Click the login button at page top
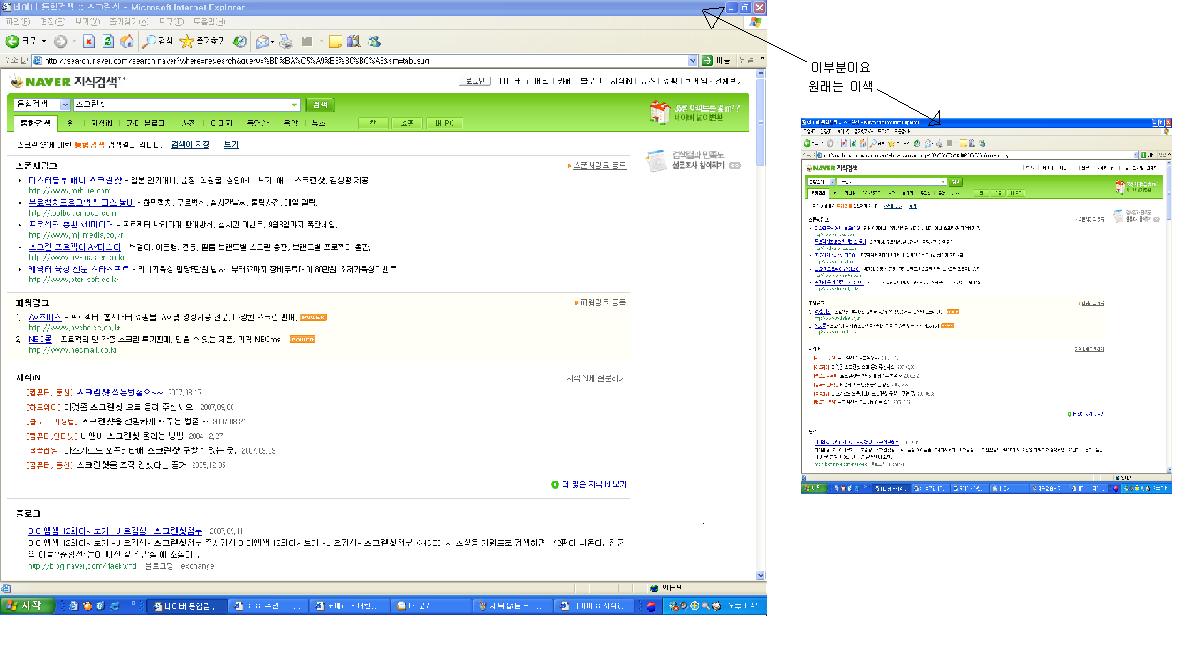Viewport: 1191px width, 671px height. (x=475, y=81)
